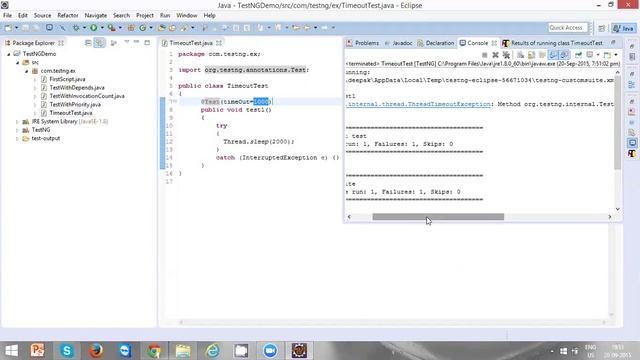Expand the test-output folder node

pos(18,139)
